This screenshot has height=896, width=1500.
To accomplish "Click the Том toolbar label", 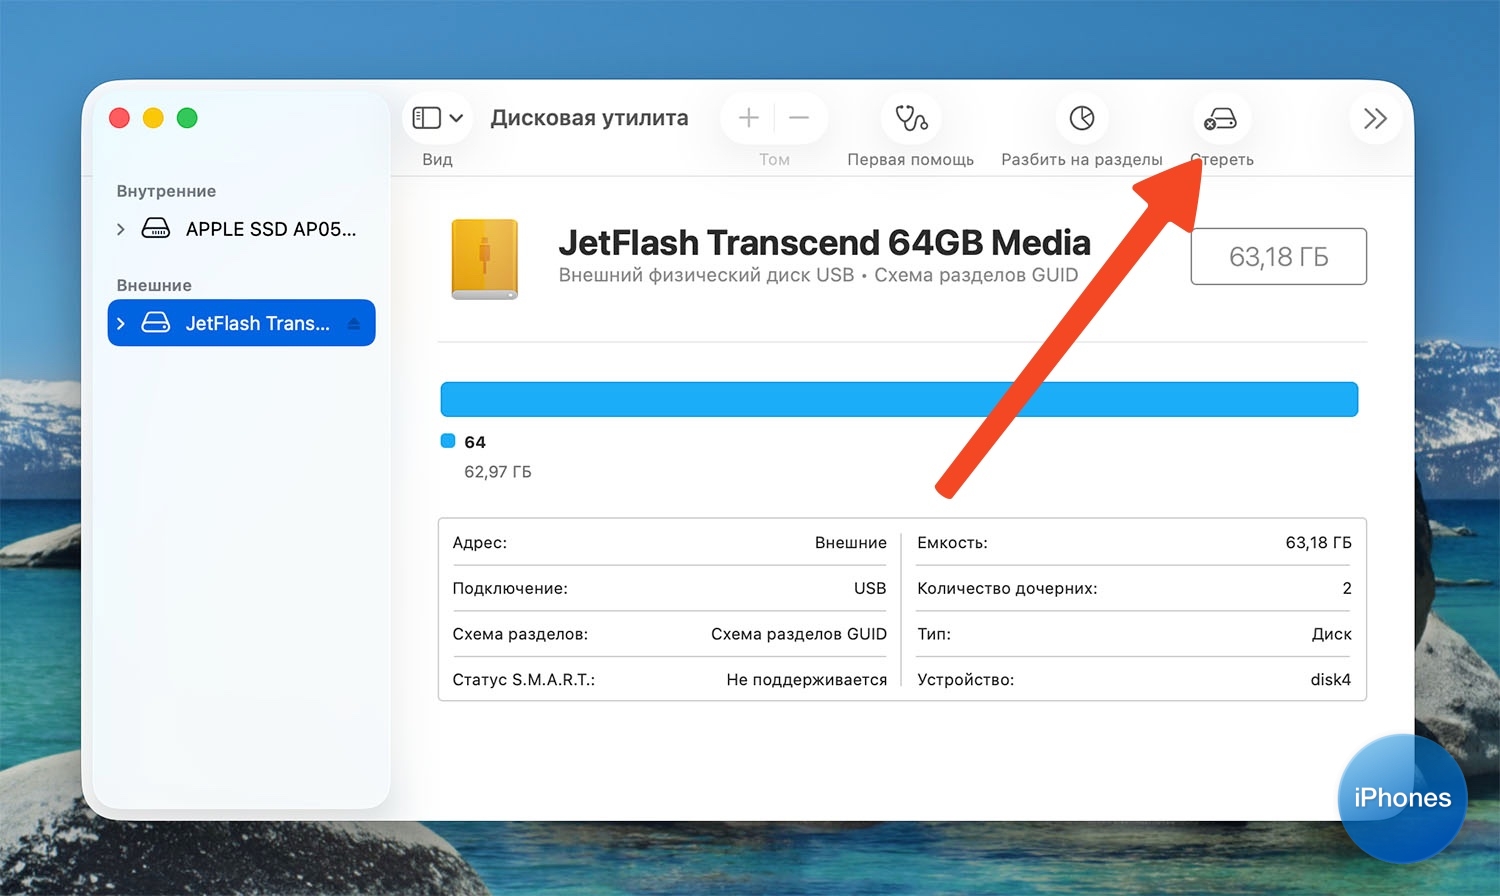I will click(774, 160).
